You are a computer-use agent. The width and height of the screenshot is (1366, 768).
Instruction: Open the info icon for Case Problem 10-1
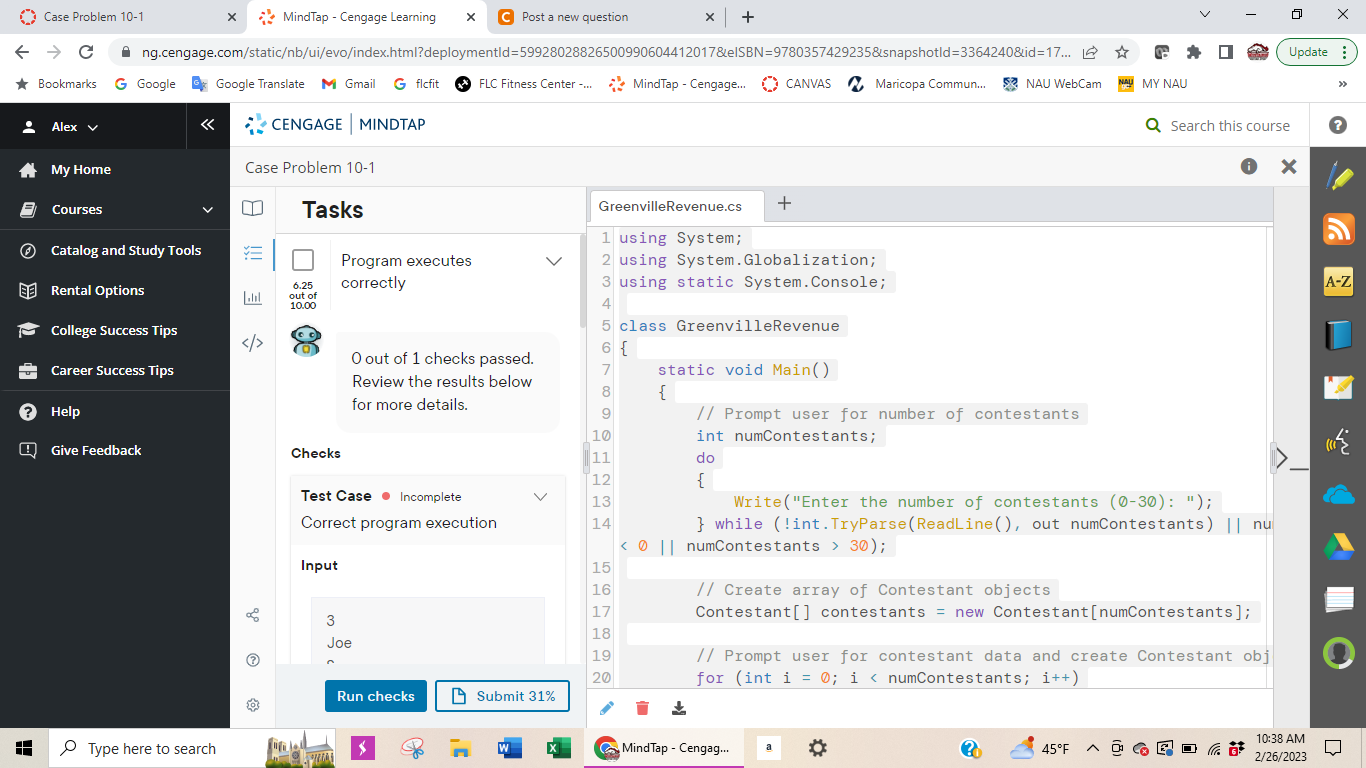[1249, 166]
